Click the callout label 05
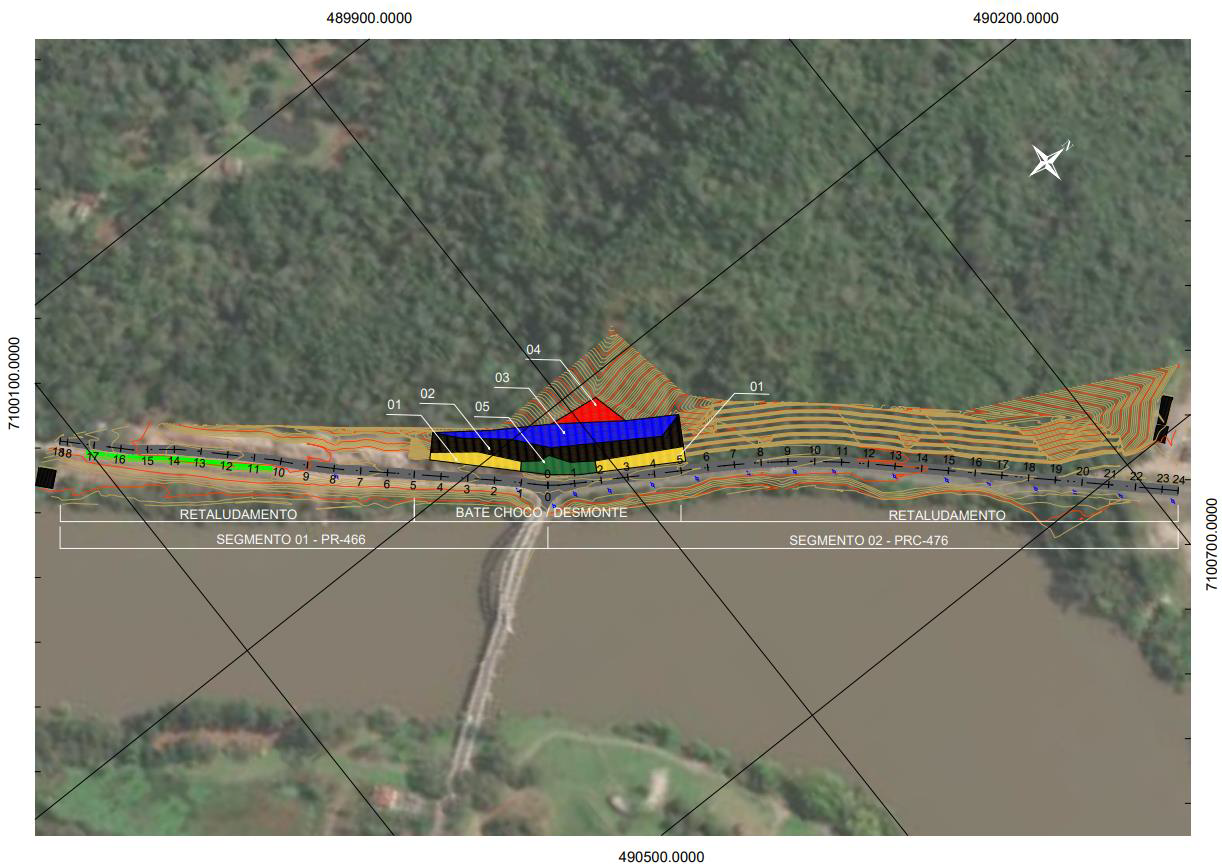 click(482, 407)
